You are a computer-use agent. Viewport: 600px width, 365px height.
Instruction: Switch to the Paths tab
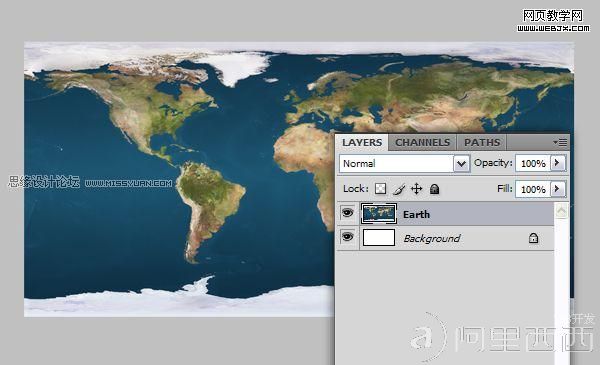(x=482, y=142)
